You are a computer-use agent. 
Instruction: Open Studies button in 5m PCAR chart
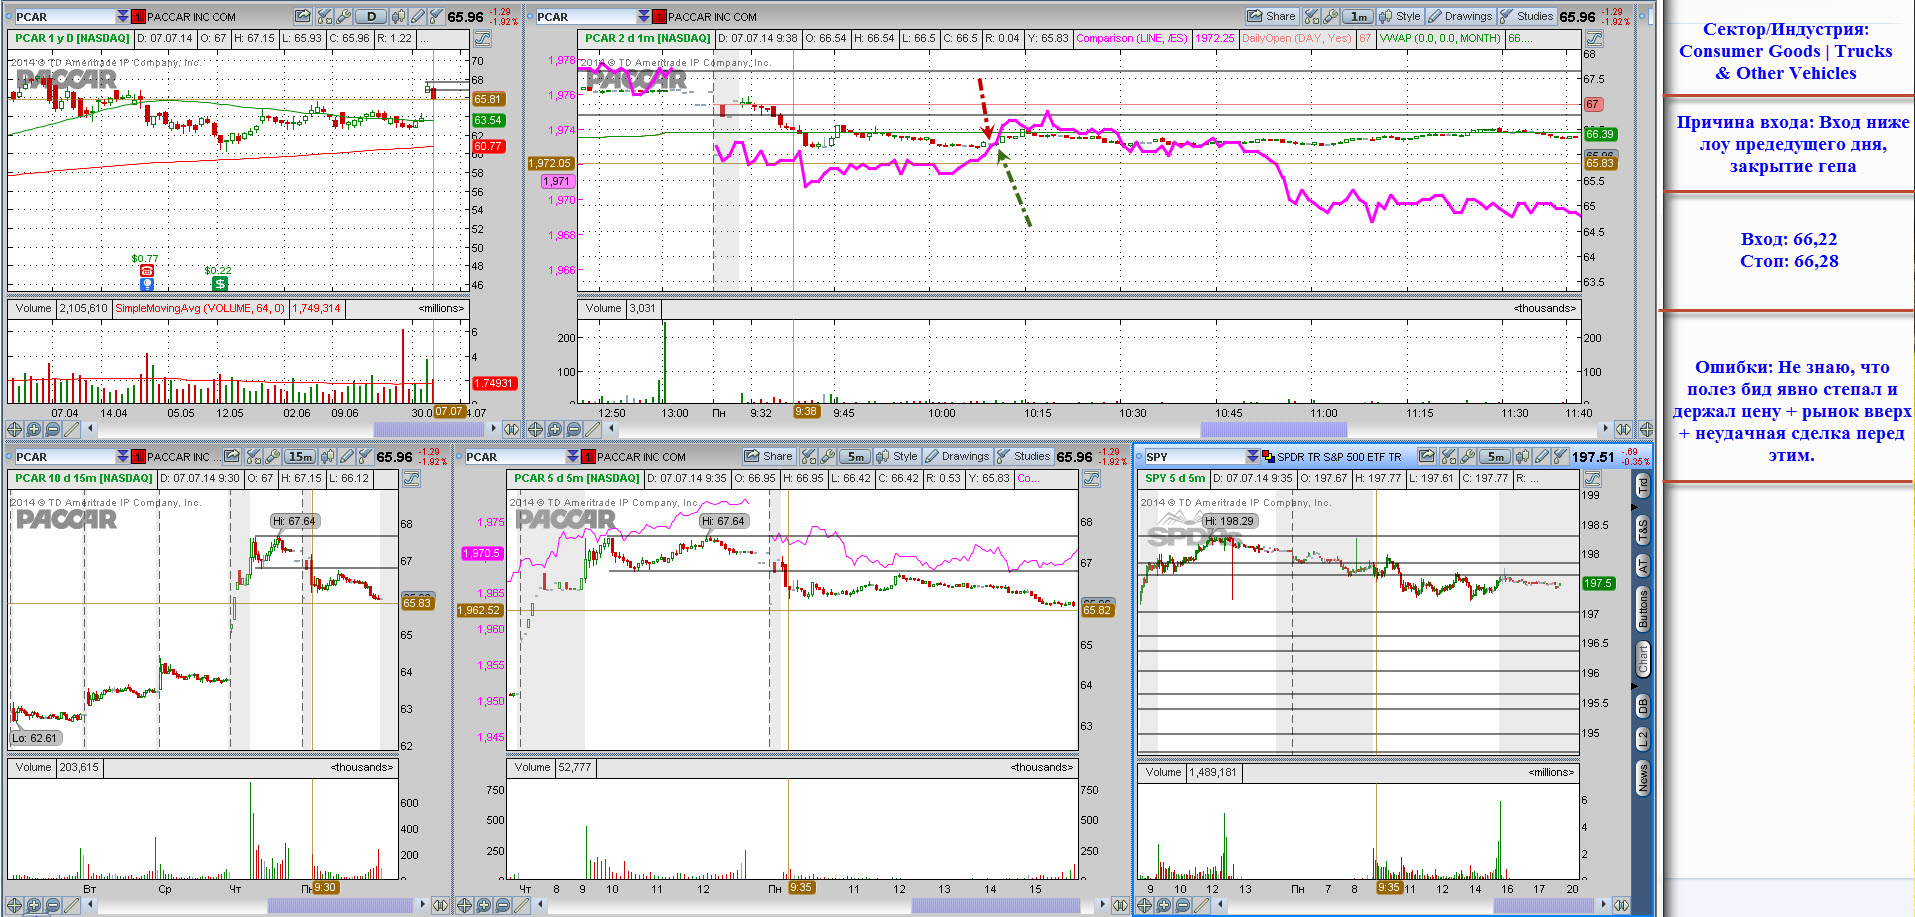[1023, 456]
